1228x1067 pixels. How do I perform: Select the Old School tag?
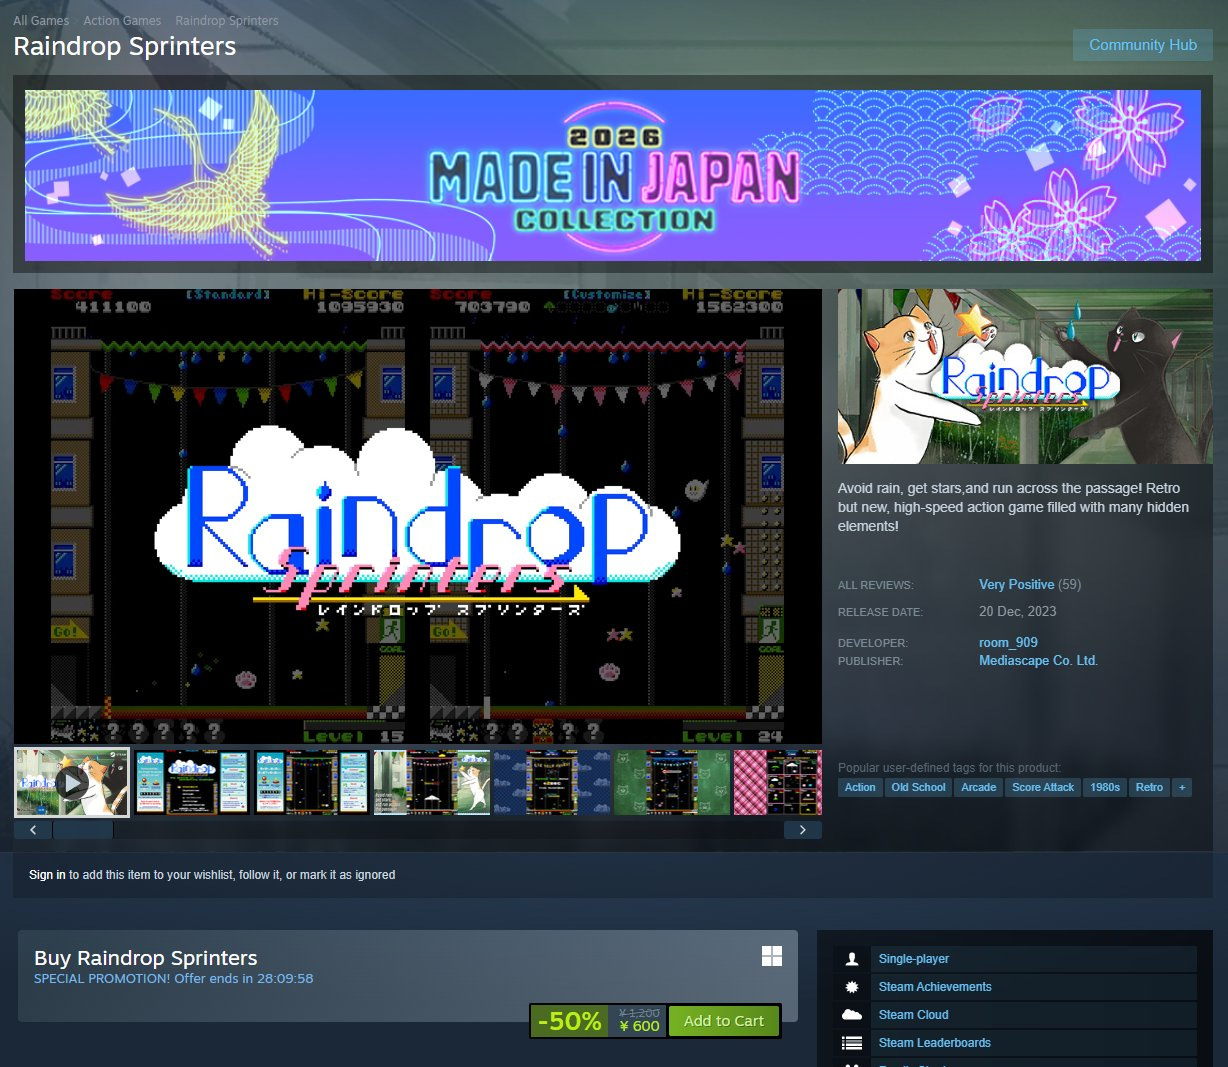click(918, 787)
